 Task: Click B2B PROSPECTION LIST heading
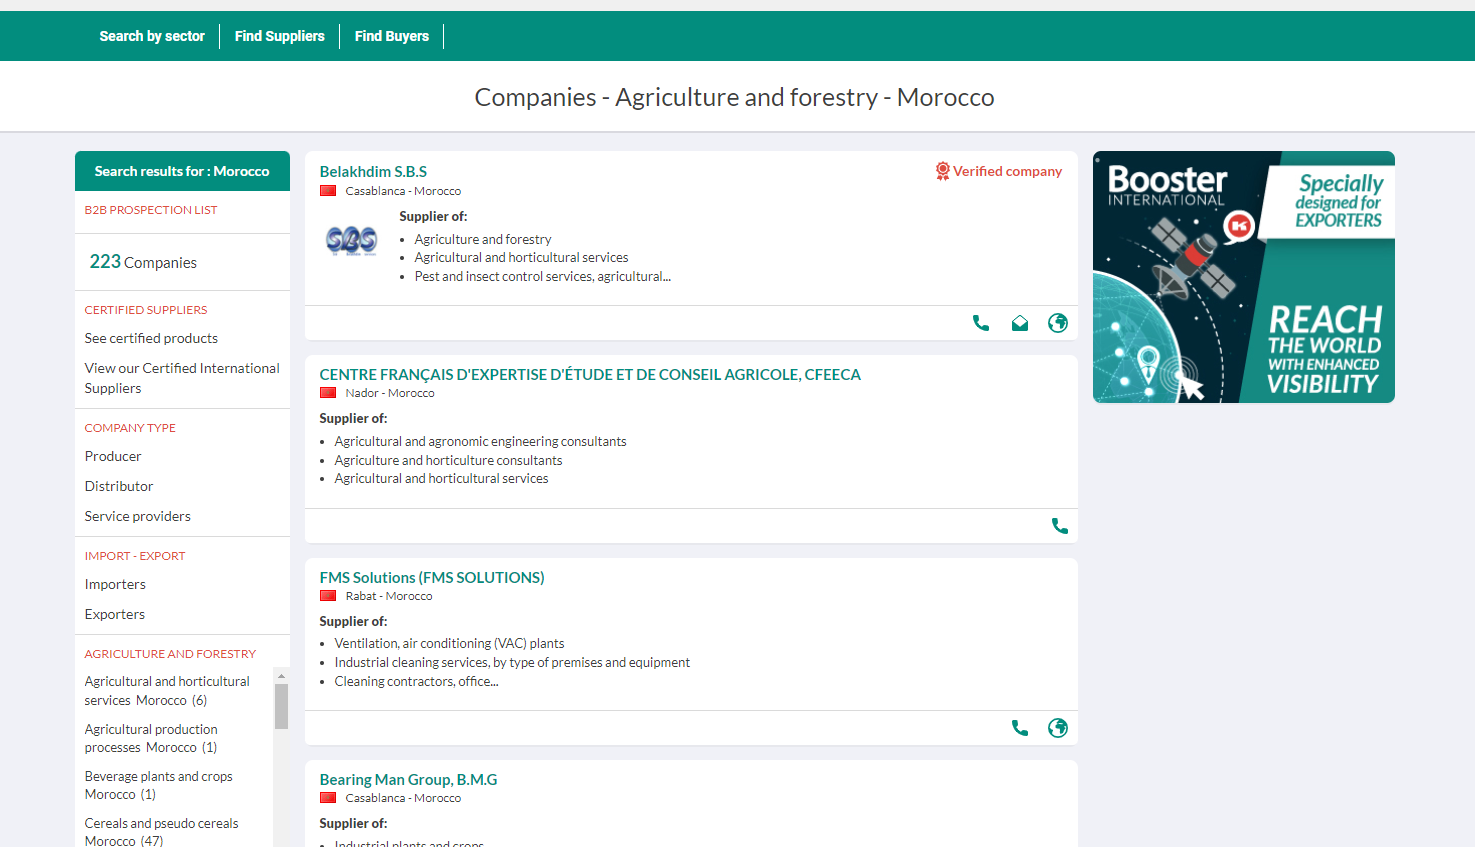(151, 210)
